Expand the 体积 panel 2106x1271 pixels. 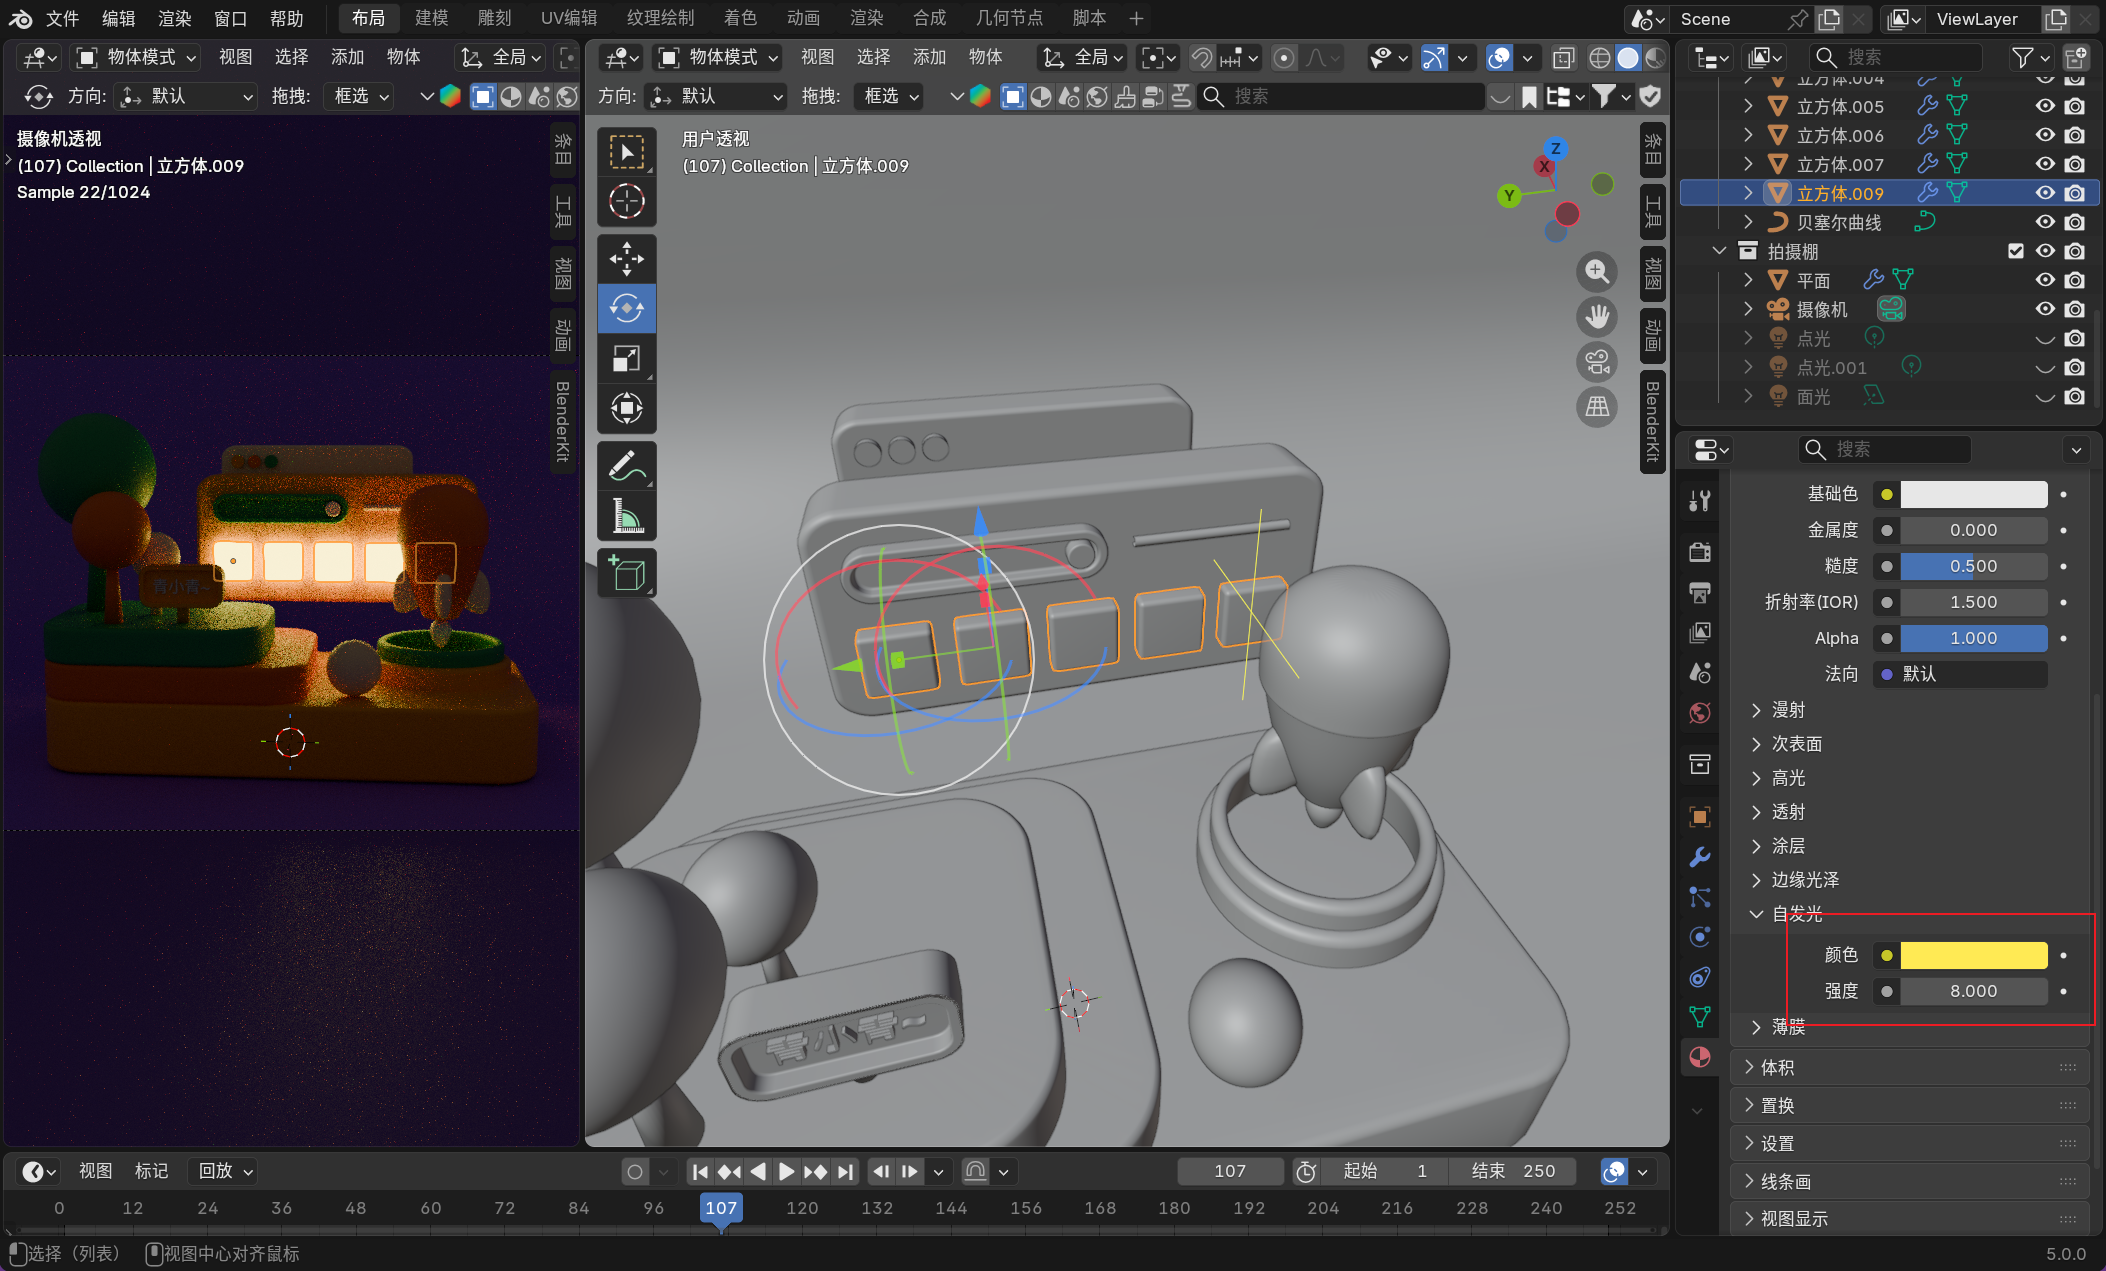(1777, 1068)
